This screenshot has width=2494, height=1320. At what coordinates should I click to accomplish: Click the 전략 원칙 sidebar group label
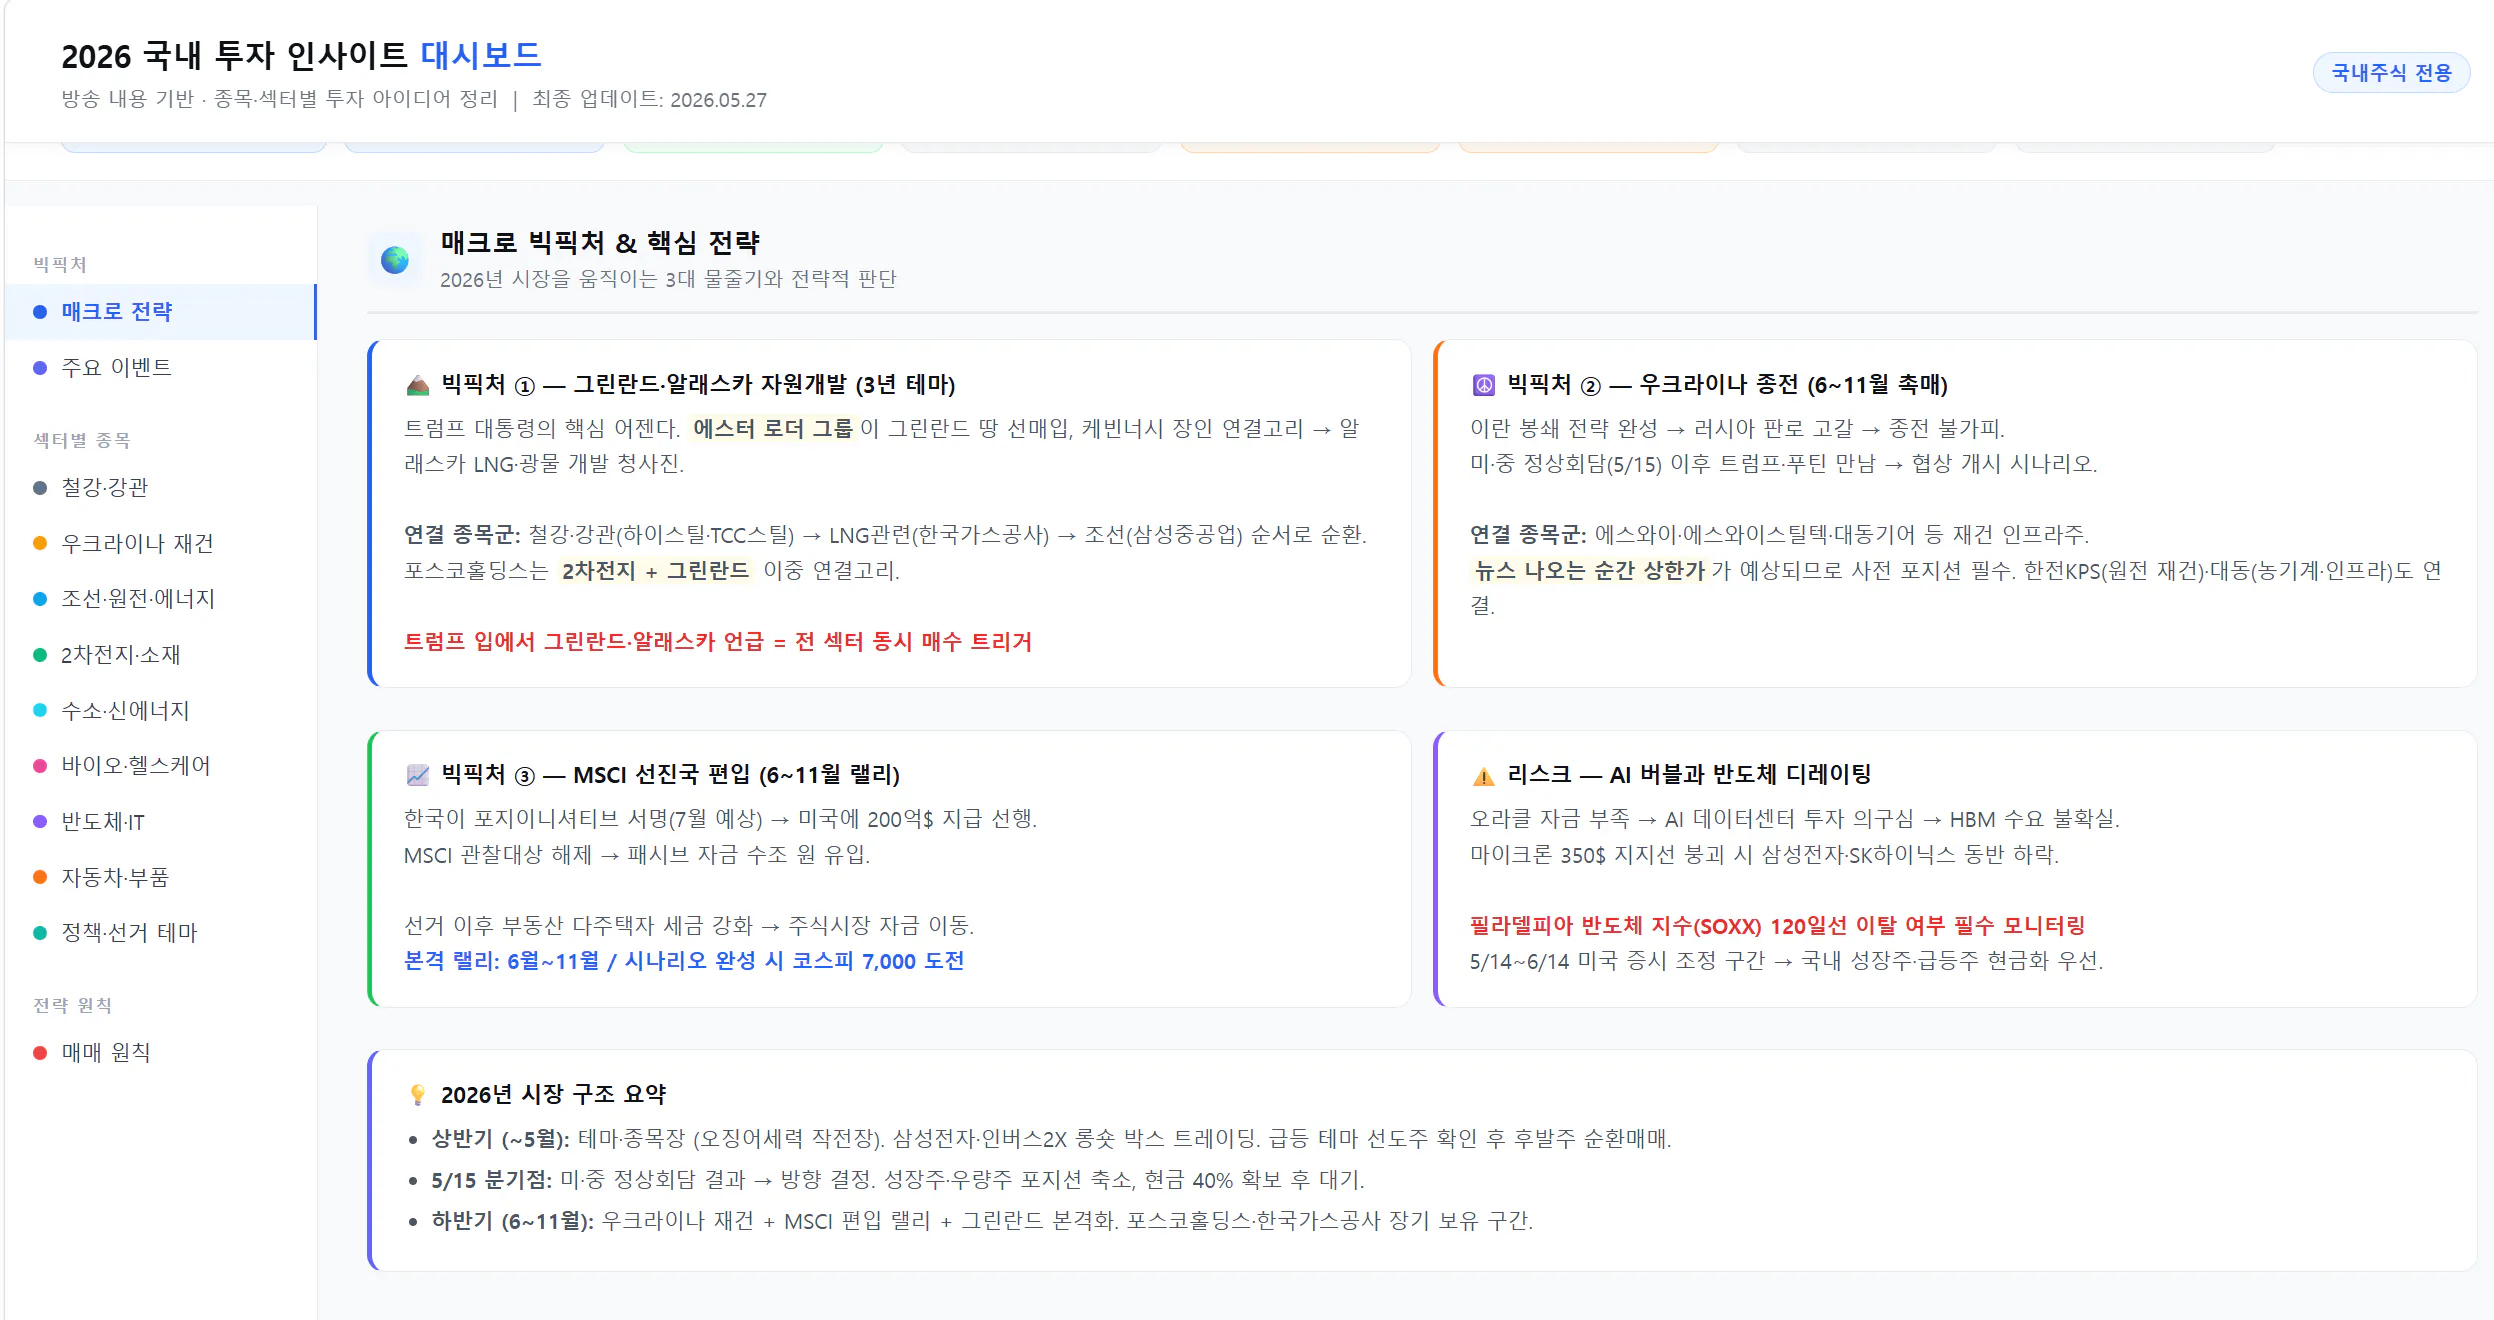click(72, 1006)
